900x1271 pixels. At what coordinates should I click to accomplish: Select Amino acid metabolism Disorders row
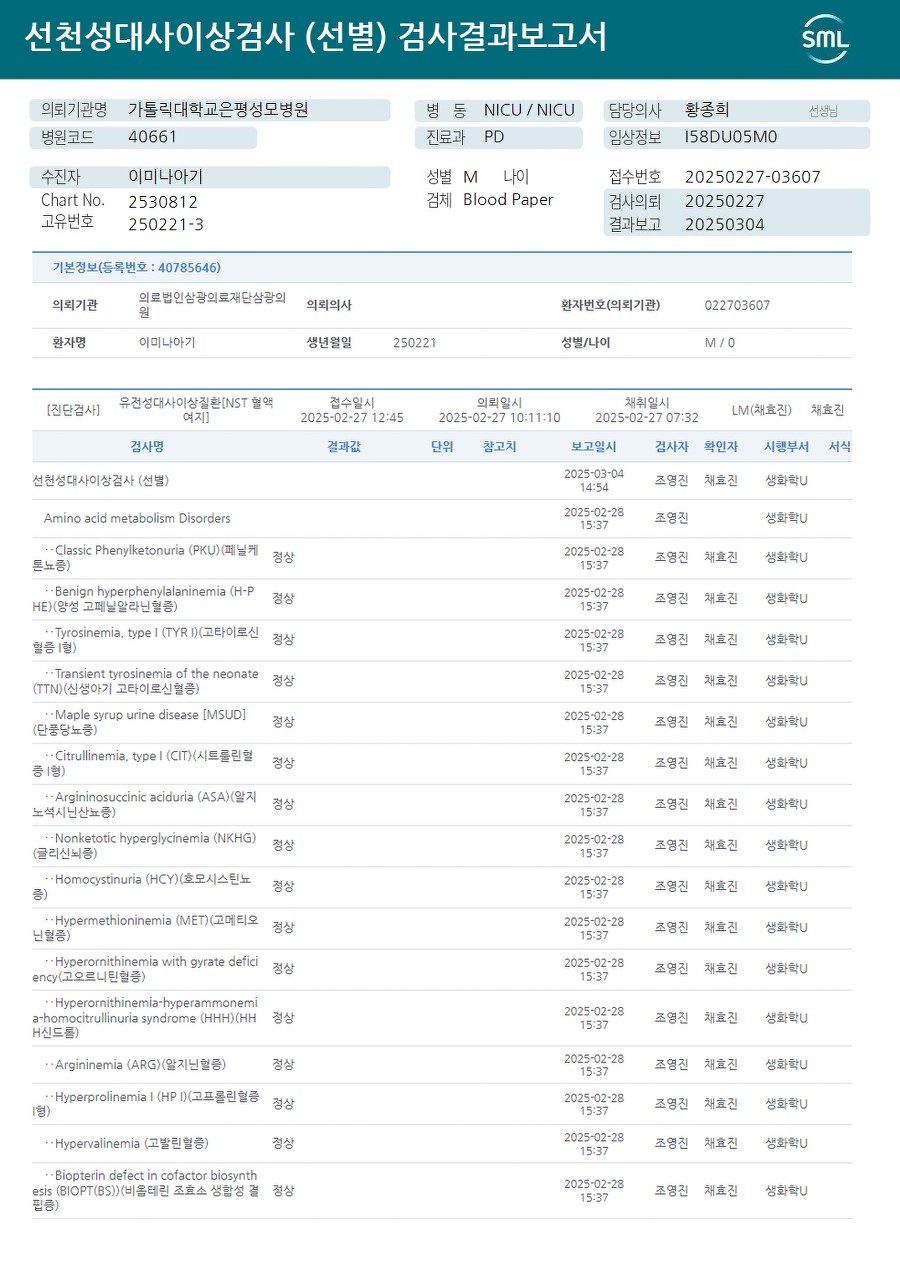point(442,518)
